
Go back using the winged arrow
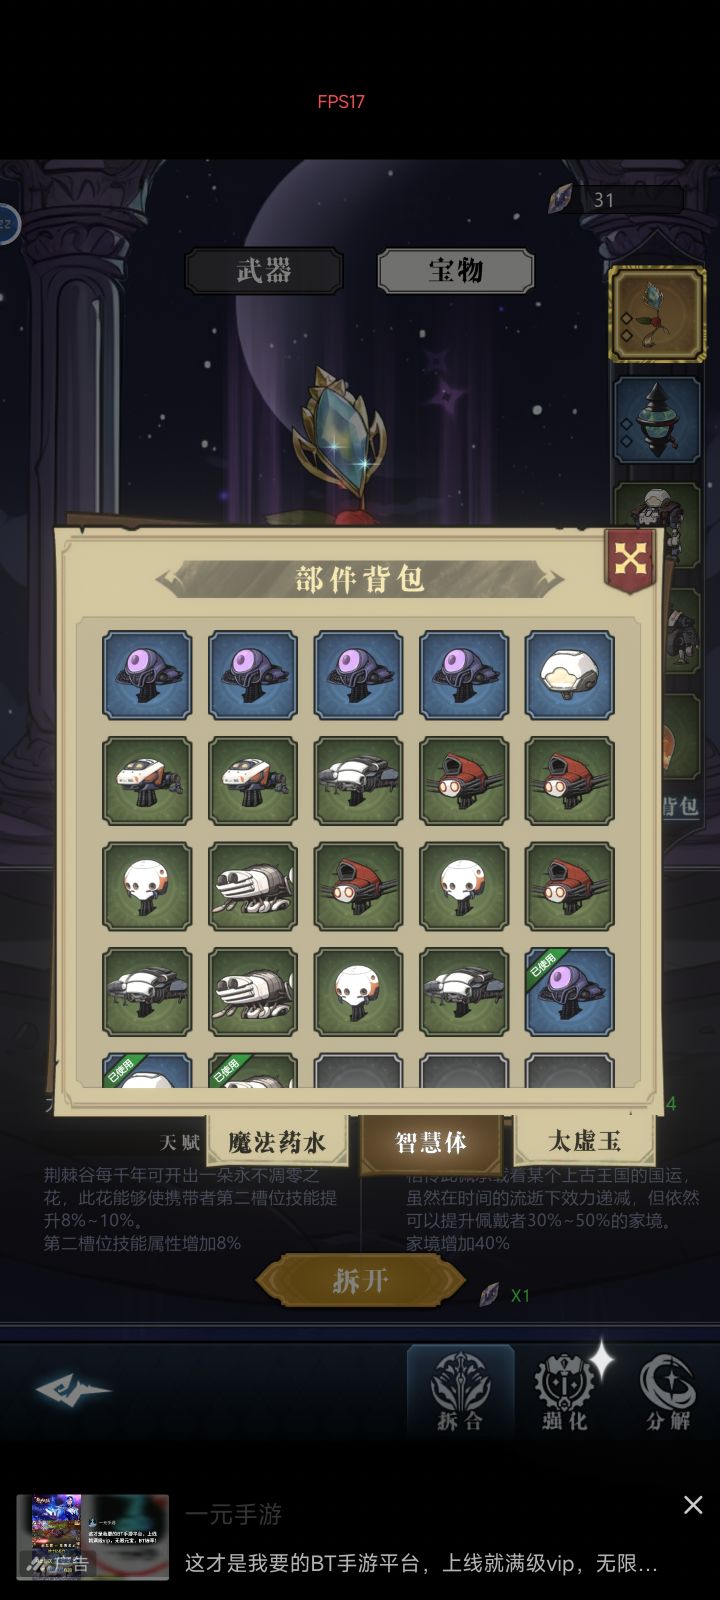pyautogui.click(x=73, y=1389)
